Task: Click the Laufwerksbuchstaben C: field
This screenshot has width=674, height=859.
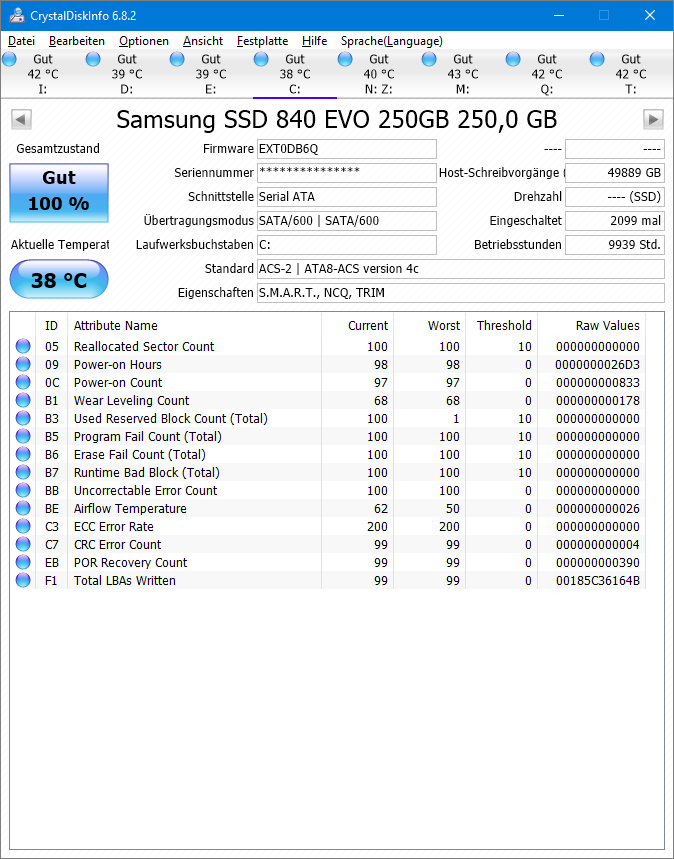Action: pos(347,245)
